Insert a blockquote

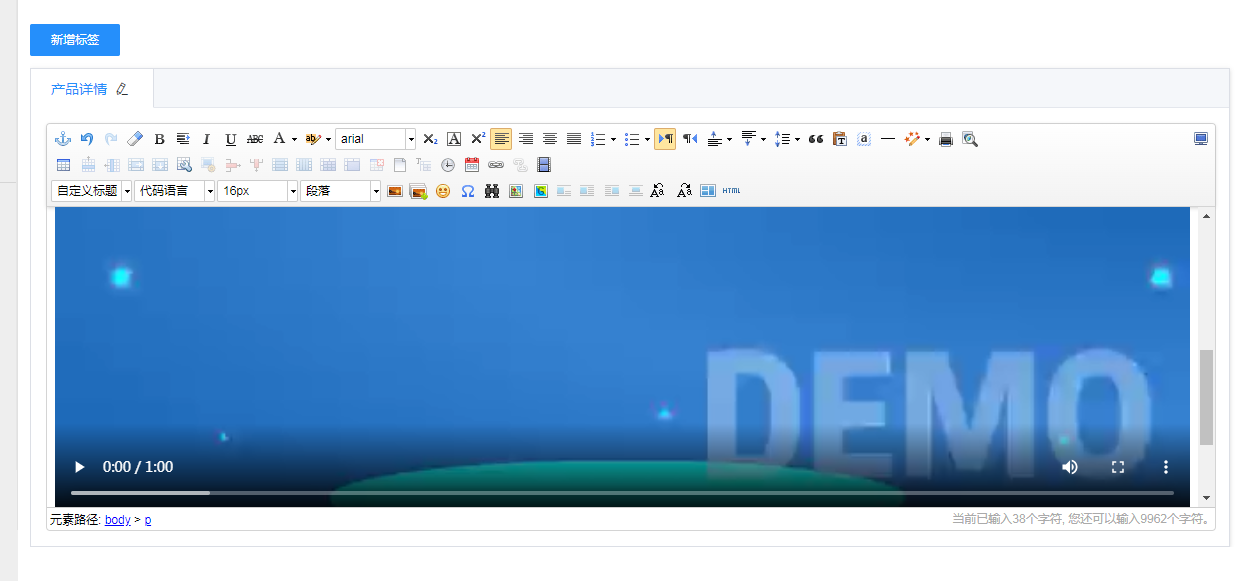816,139
